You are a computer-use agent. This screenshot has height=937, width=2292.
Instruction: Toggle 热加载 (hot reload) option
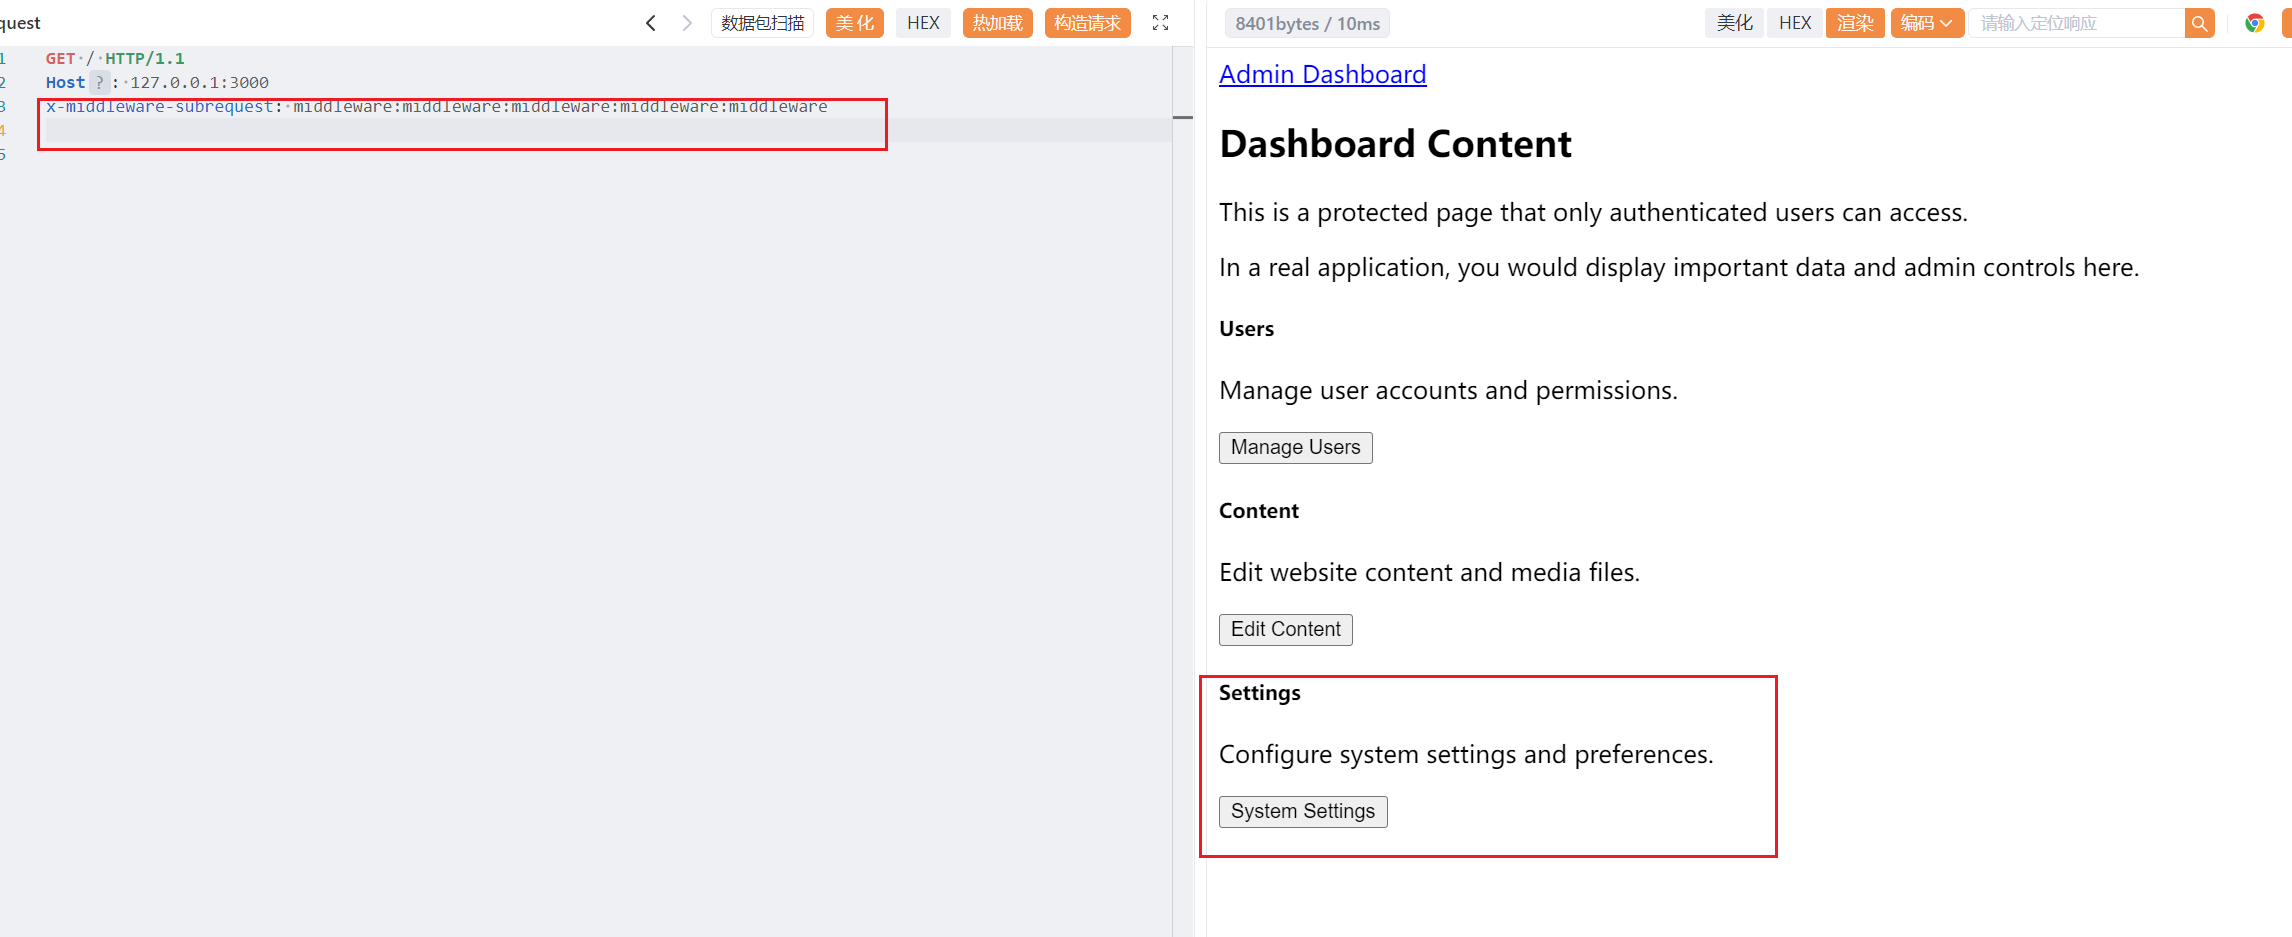coord(997,23)
